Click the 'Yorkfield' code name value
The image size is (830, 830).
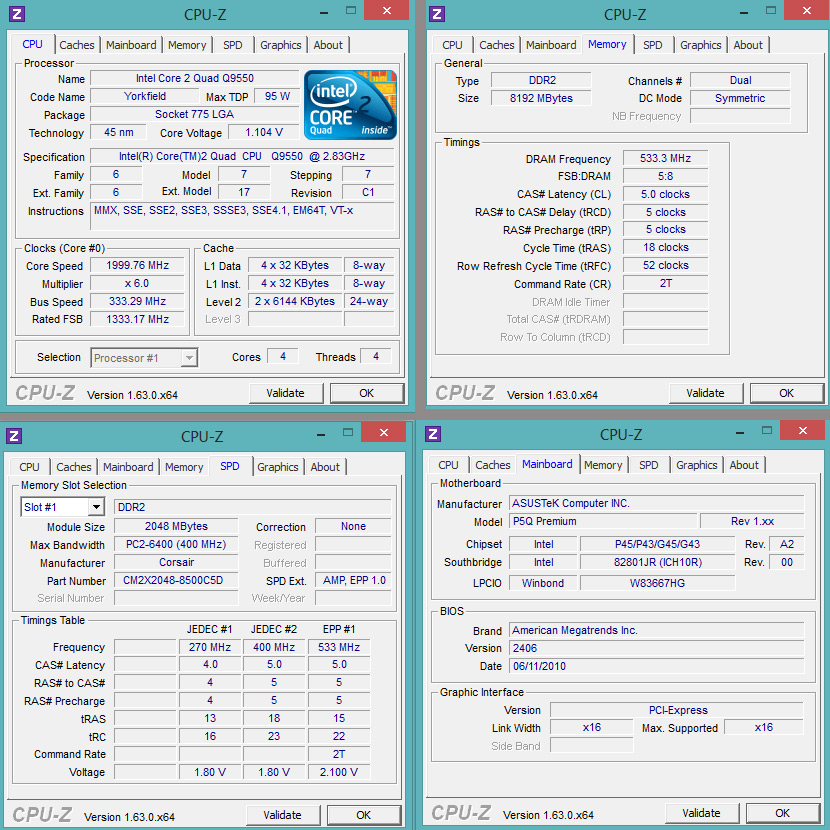tap(145, 96)
